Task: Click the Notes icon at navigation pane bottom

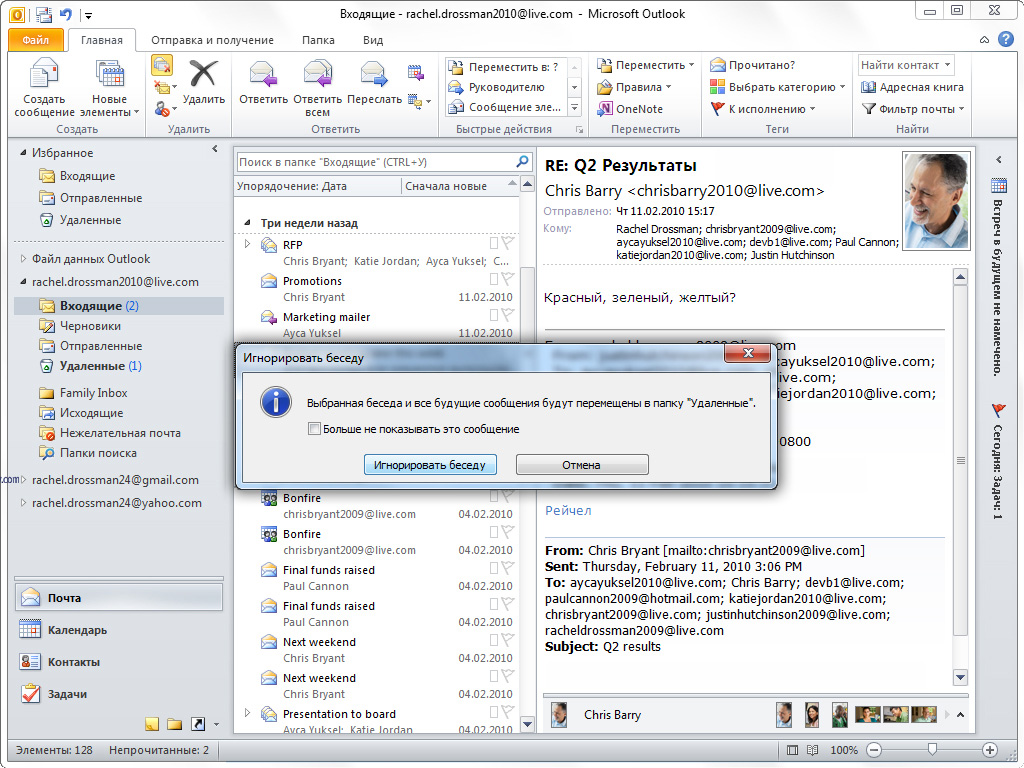Action: (152, 724)
